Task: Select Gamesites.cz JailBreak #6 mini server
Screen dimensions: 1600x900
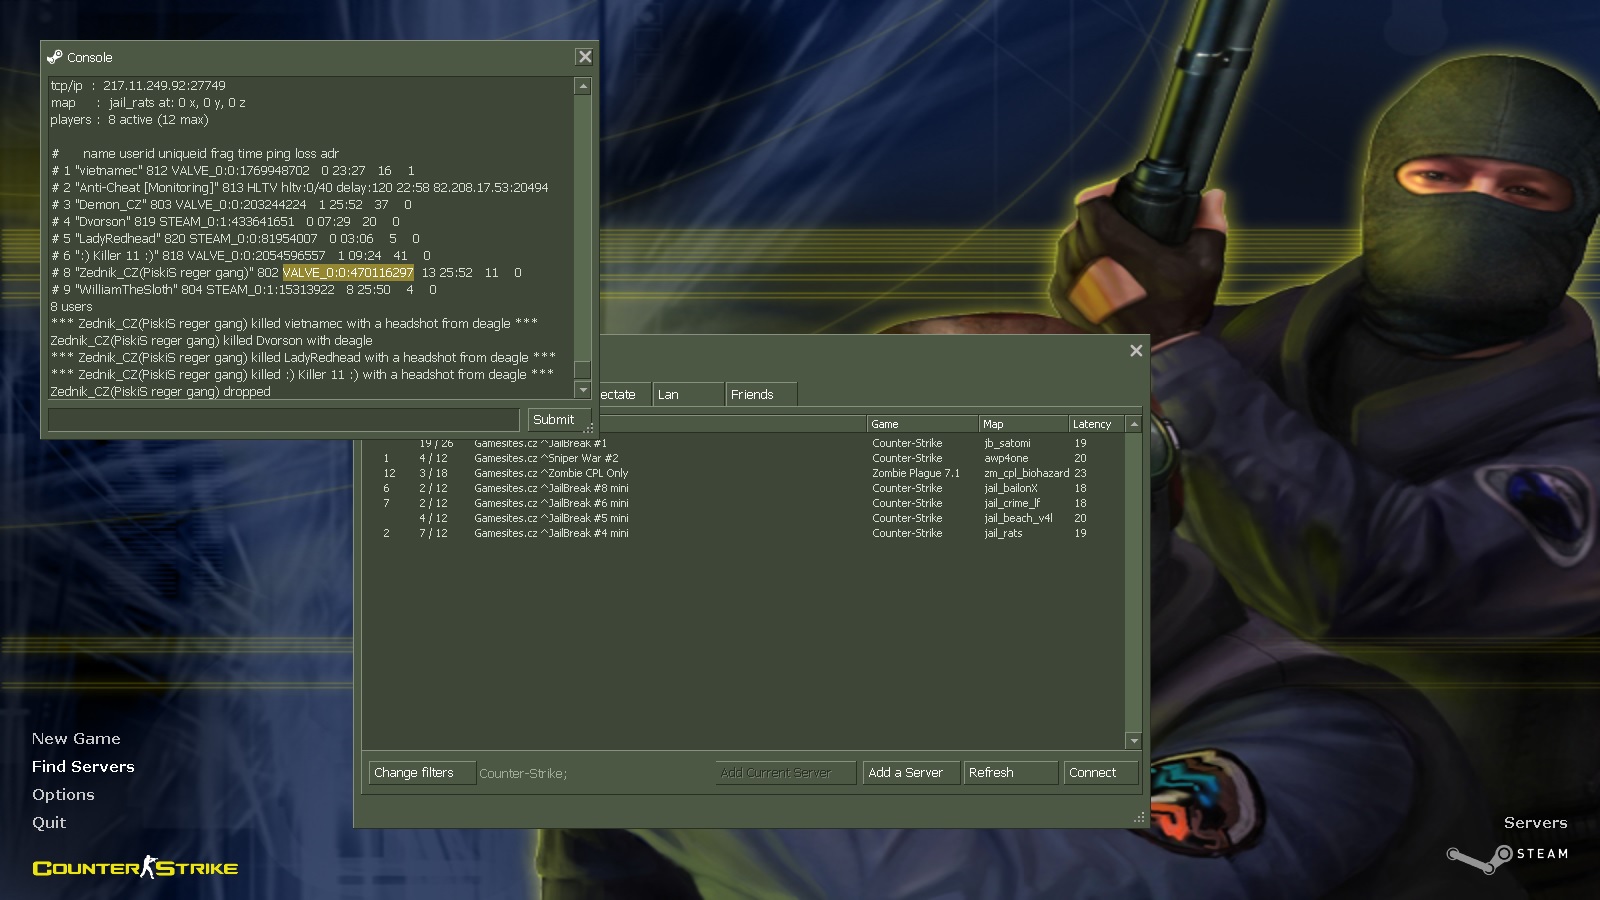Action: 745,503
